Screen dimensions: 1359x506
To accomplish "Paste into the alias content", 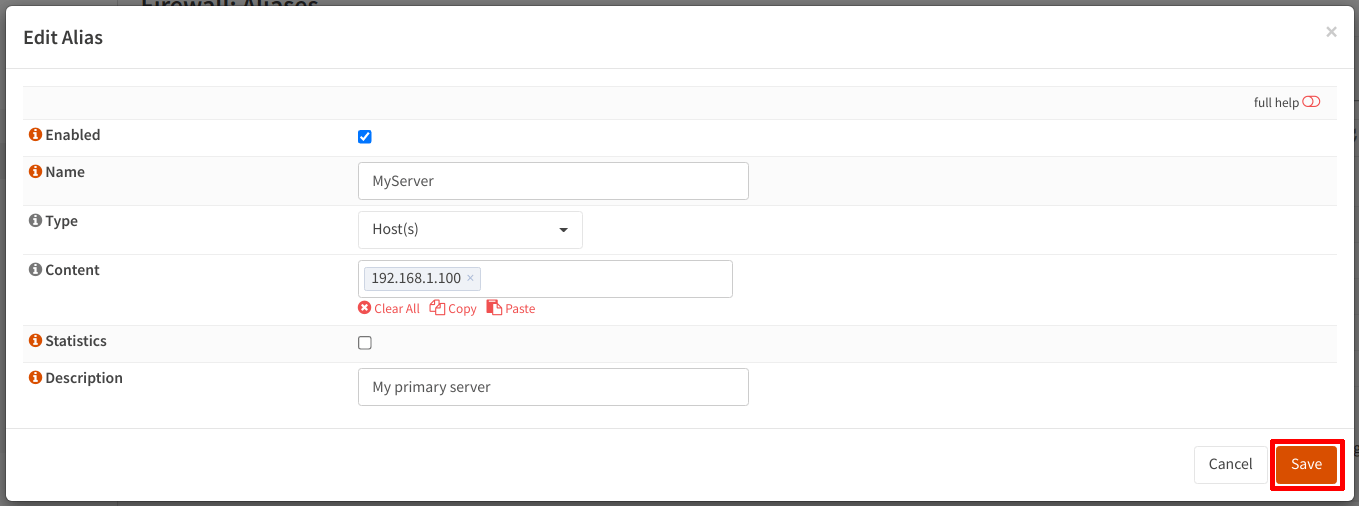I will click(511, 309).
